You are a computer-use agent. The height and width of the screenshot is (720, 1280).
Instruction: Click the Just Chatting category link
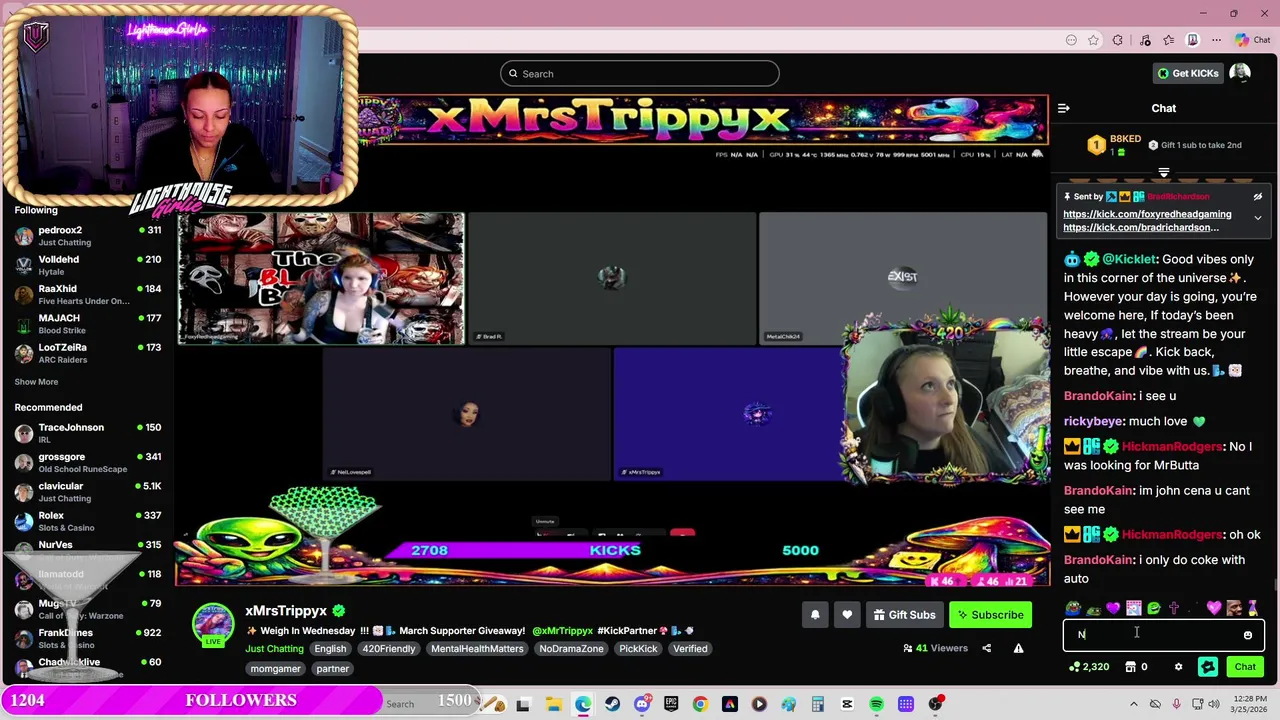pyautogui.click(x=274, y=649)
